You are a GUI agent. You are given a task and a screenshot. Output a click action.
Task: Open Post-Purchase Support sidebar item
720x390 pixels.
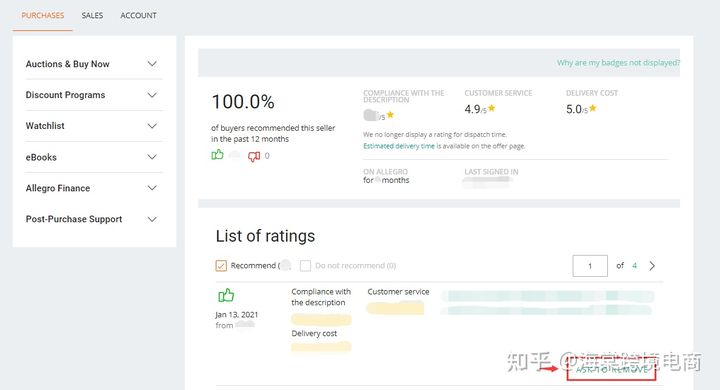[x=74, y=219]
